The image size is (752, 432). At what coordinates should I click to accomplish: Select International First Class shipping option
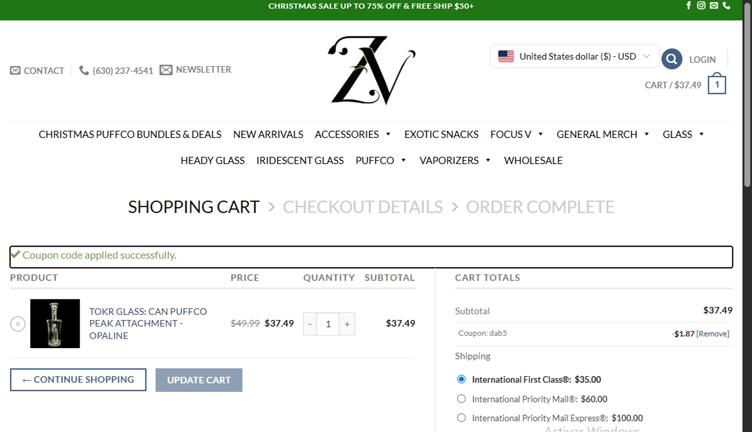coord(461,379)
